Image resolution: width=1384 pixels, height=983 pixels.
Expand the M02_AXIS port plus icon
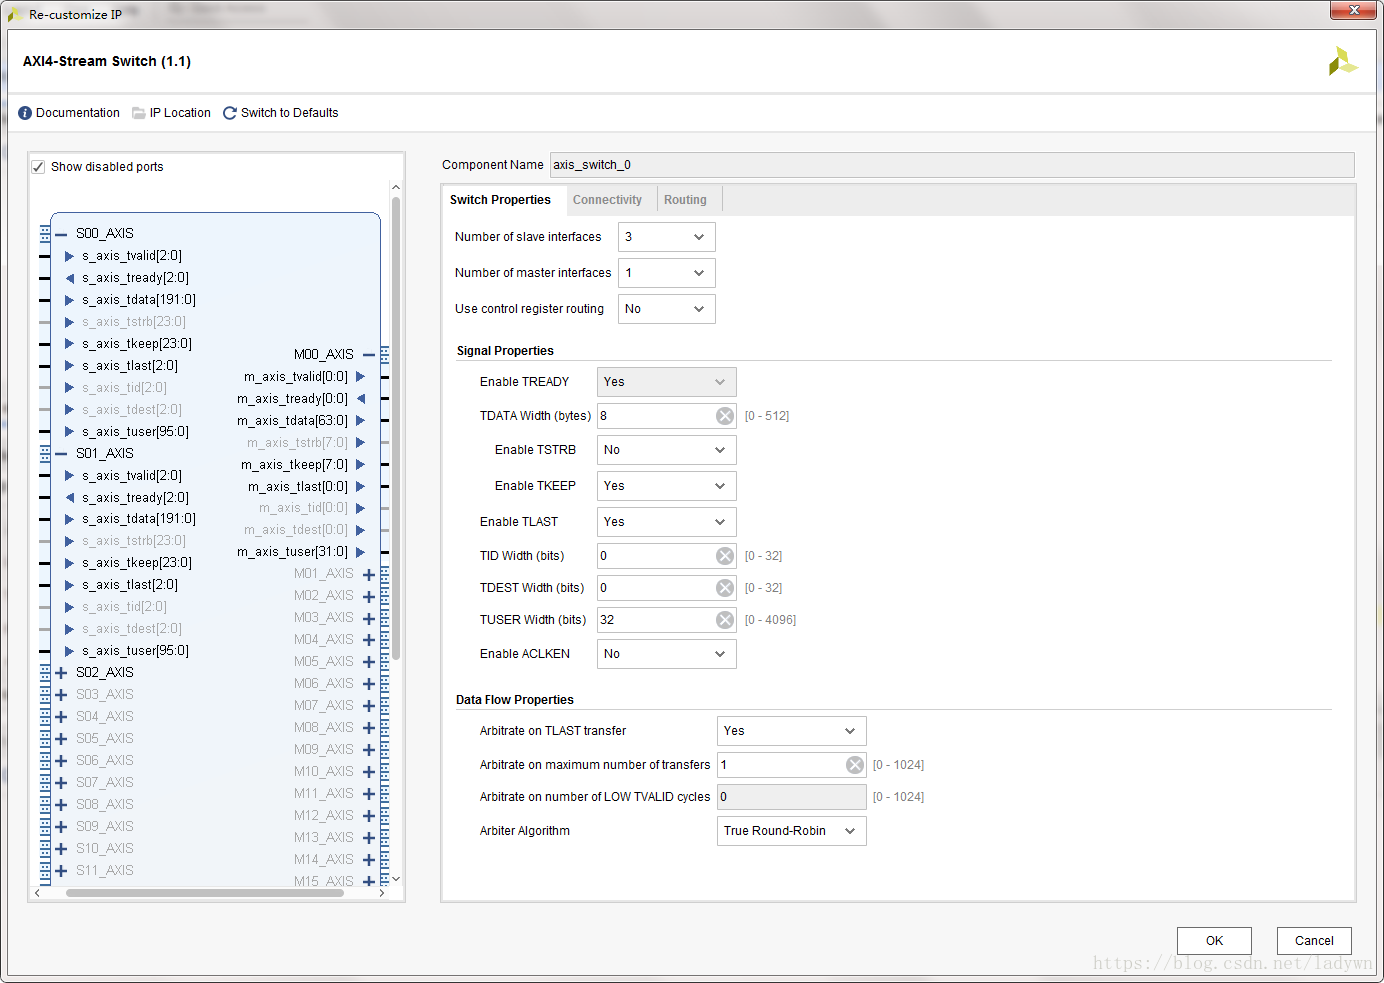369,597
